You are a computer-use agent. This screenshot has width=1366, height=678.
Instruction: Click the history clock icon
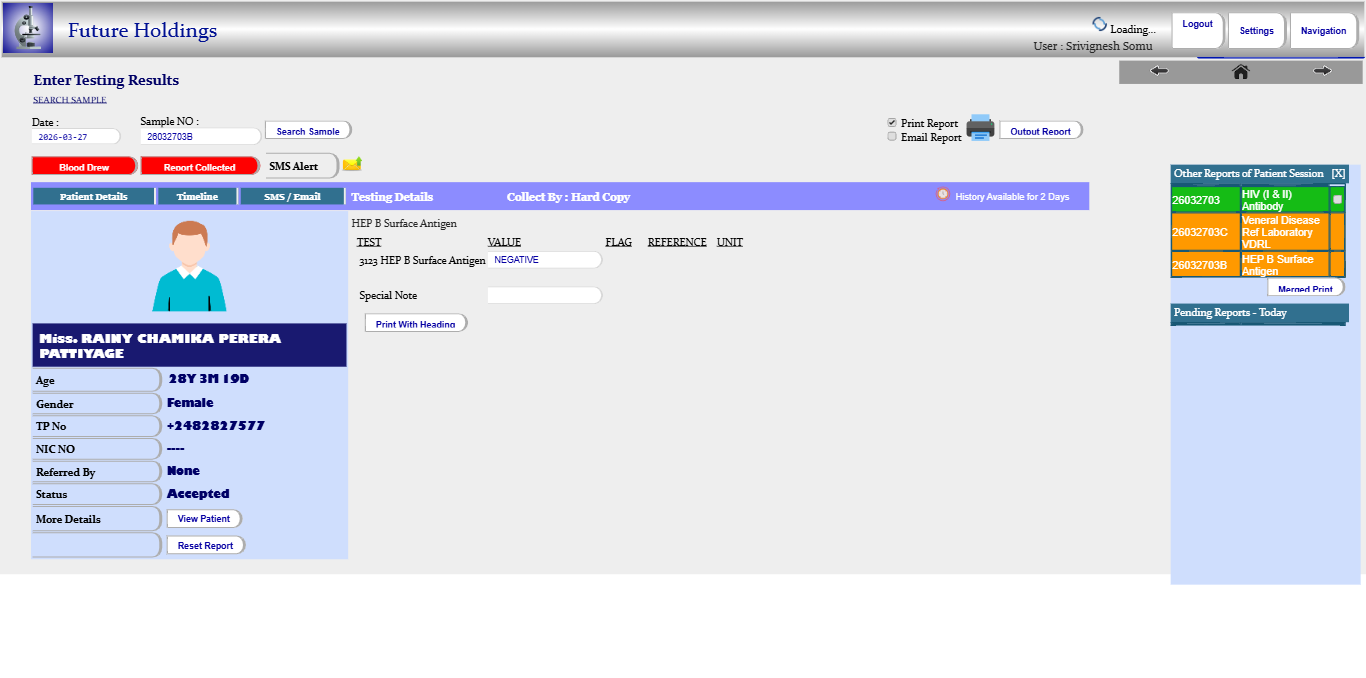[942, 195]
